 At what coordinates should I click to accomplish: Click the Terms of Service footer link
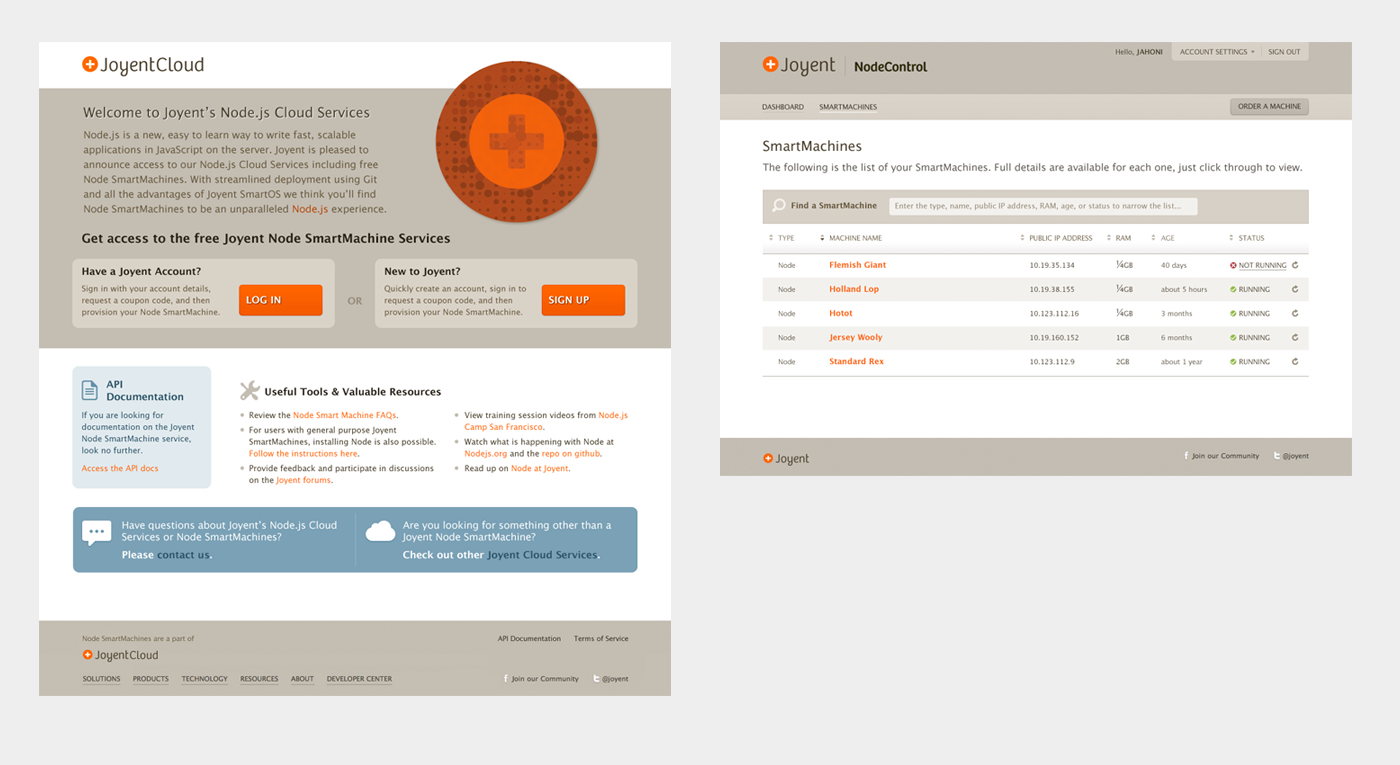(601, 638)
